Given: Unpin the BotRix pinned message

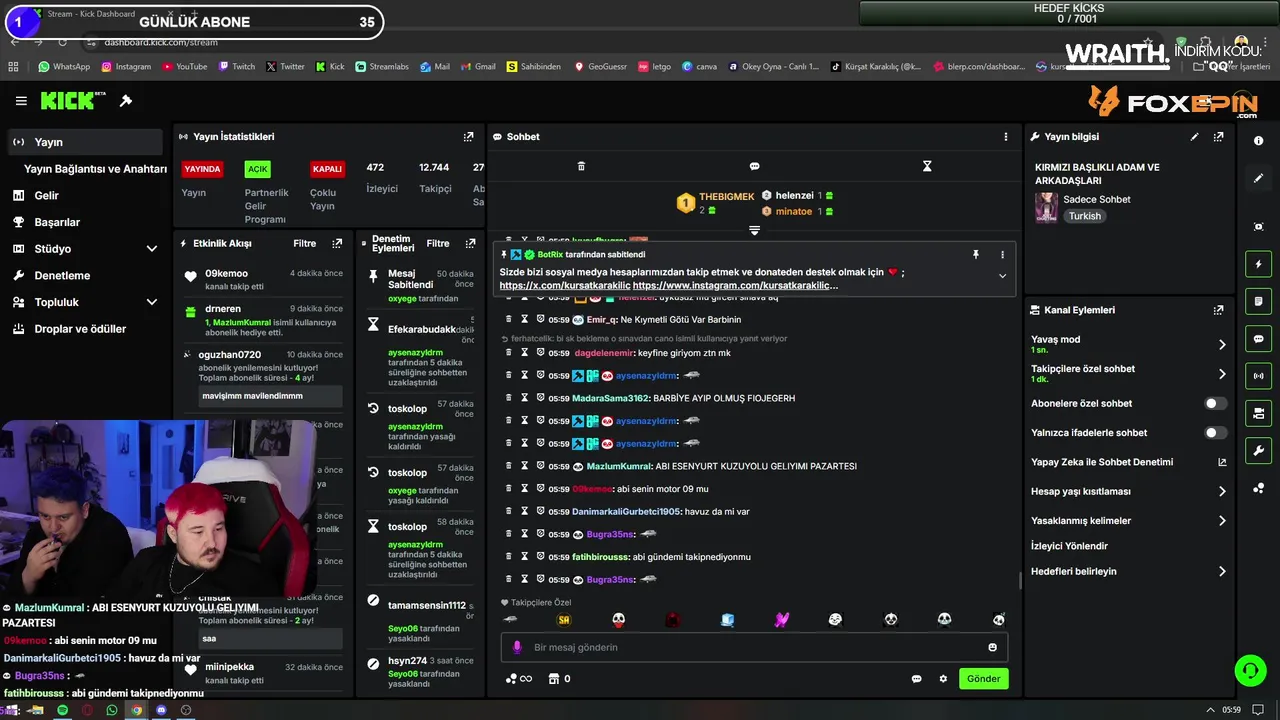Looking at the screenshot, I should (976, 255).
